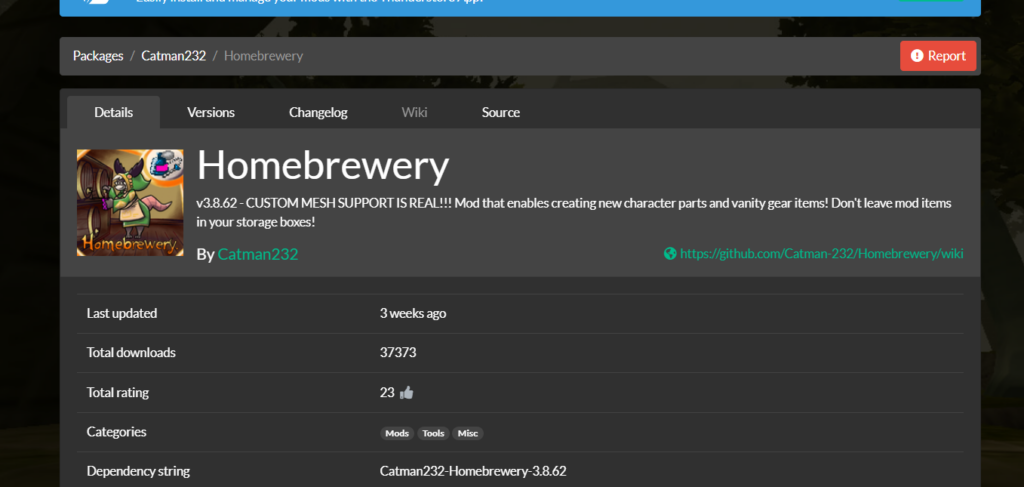This screenshot has width=1024, height=487.
Task: Select the Tools category badge
Action: pos(433,433)
